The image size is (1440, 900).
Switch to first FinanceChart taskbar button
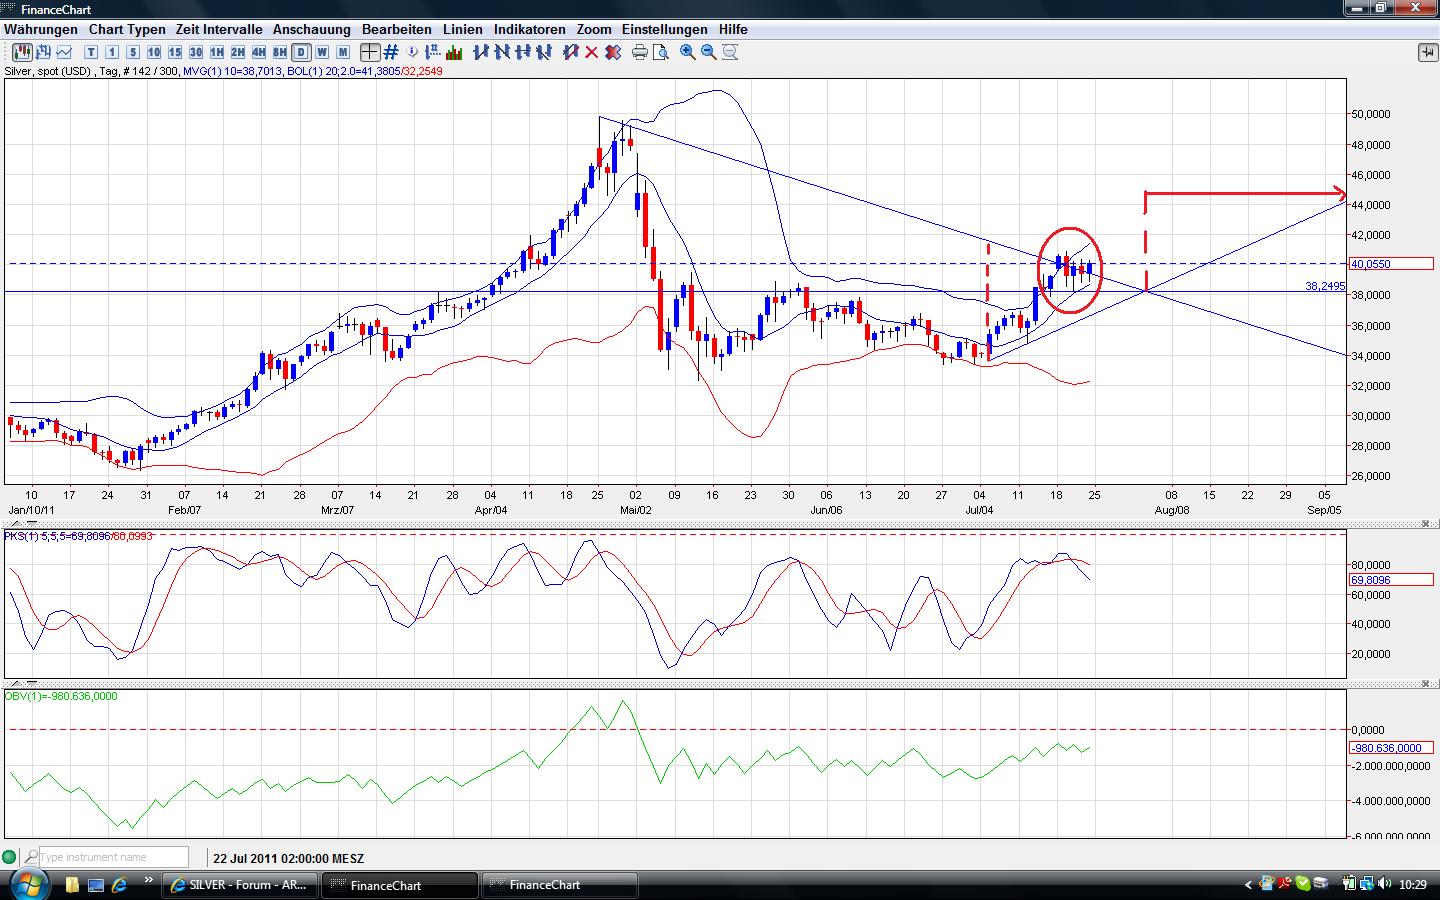point(400,885)
